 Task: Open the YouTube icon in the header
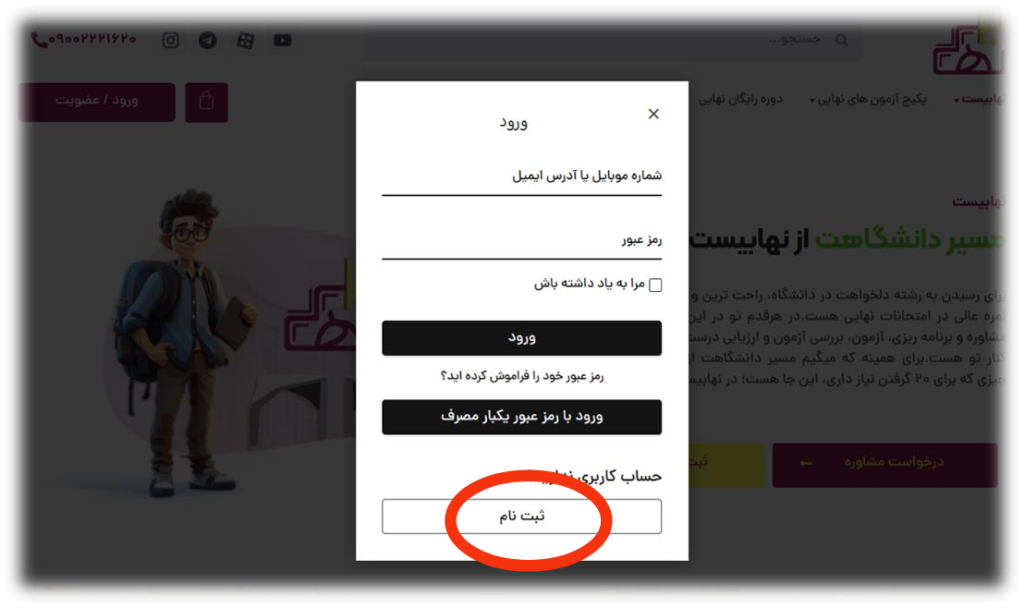coord(283,40)
